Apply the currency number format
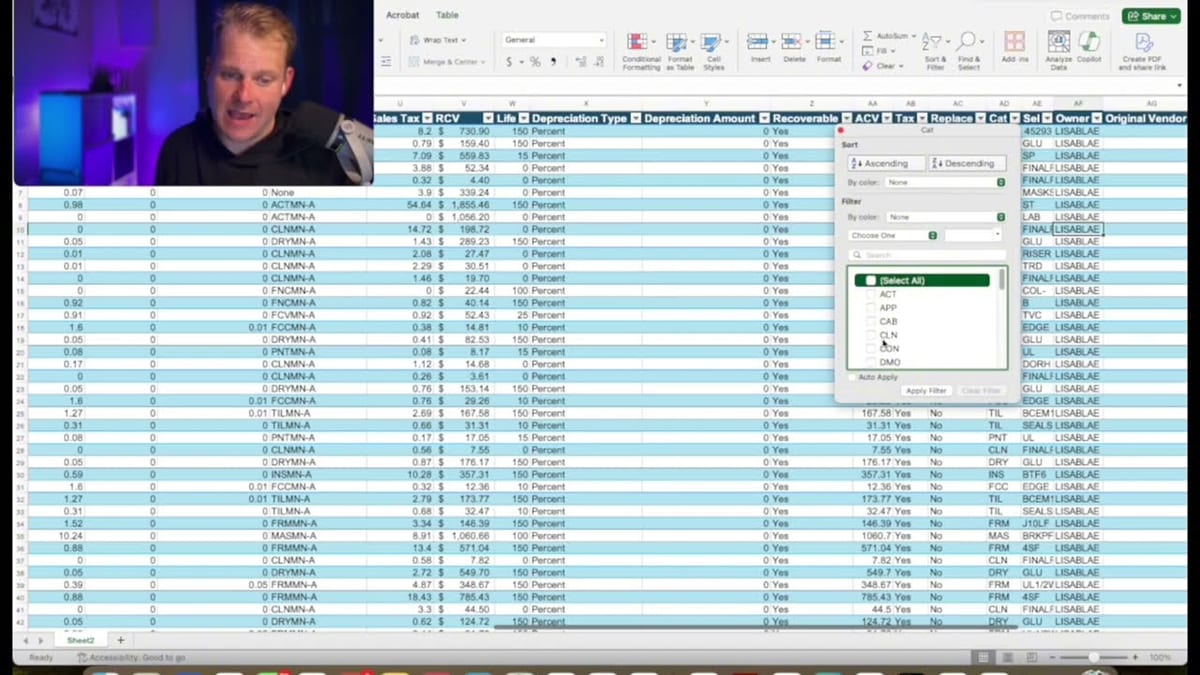This screenshot has height=675, width=1200. 509,62
